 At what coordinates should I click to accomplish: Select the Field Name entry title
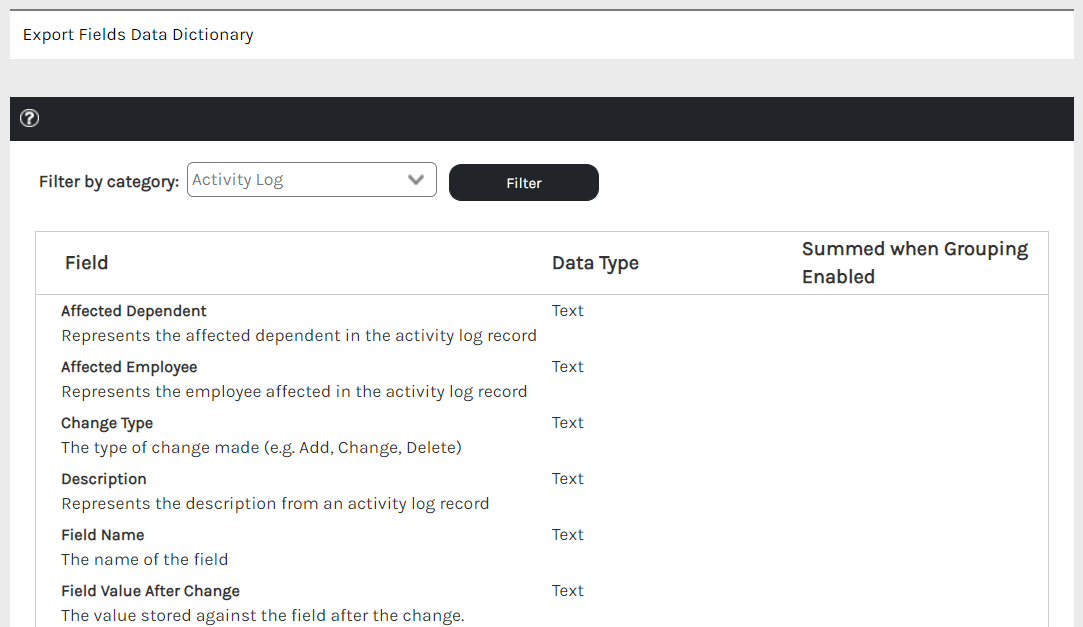[x=102, y=535]
